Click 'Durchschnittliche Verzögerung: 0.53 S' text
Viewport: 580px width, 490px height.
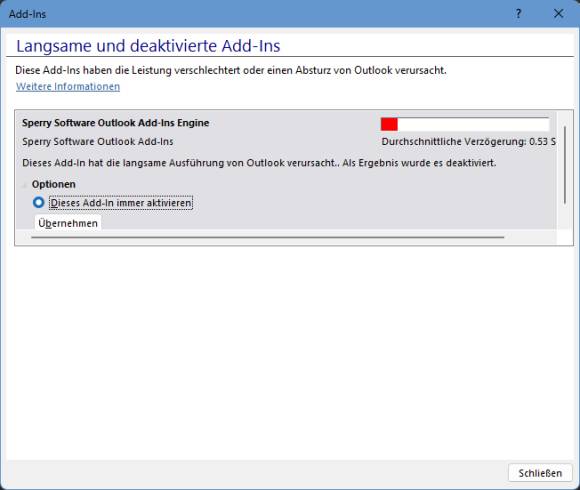468,142
